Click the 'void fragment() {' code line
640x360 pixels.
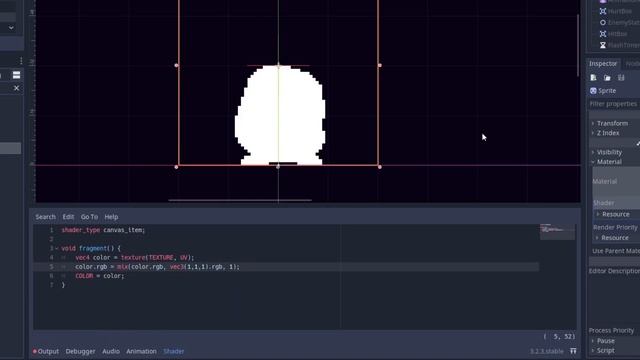[91, 248]
